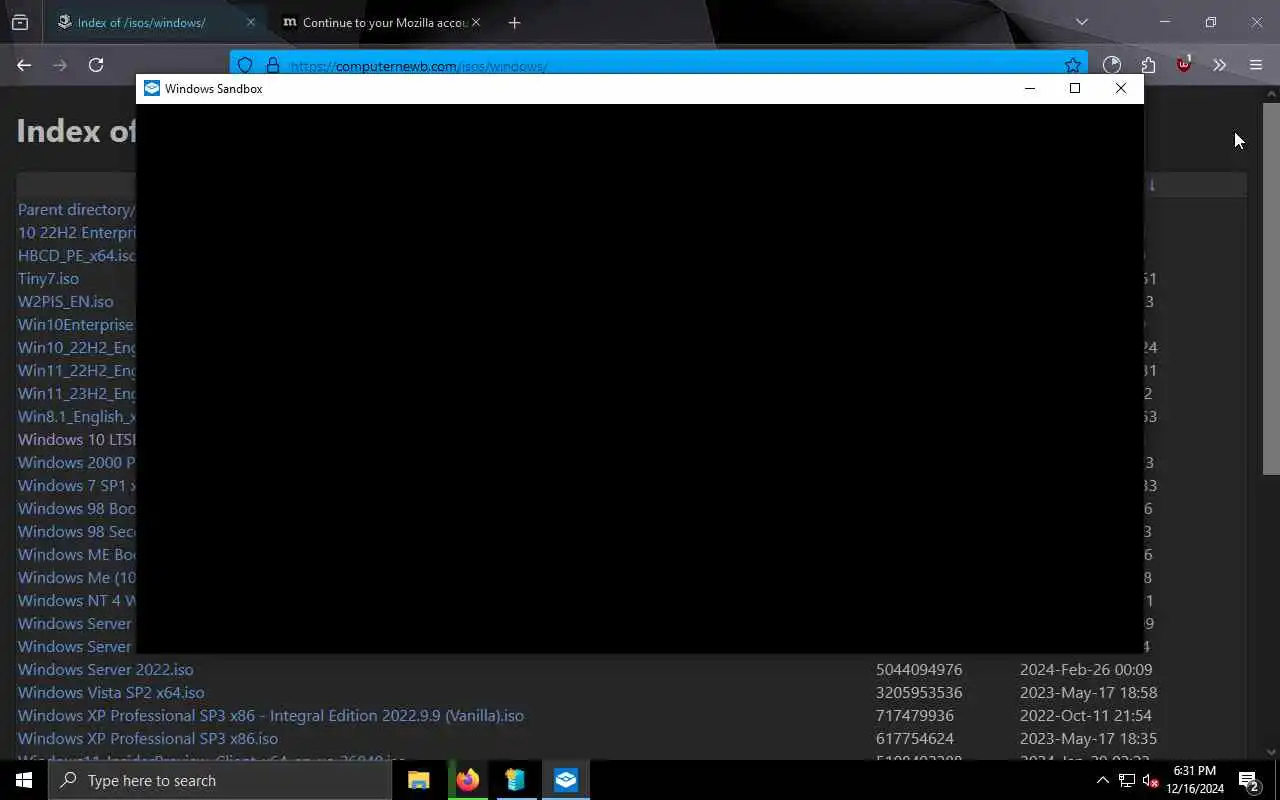Open the Parent directory link

pyautogui.click(x=76, y=209)
